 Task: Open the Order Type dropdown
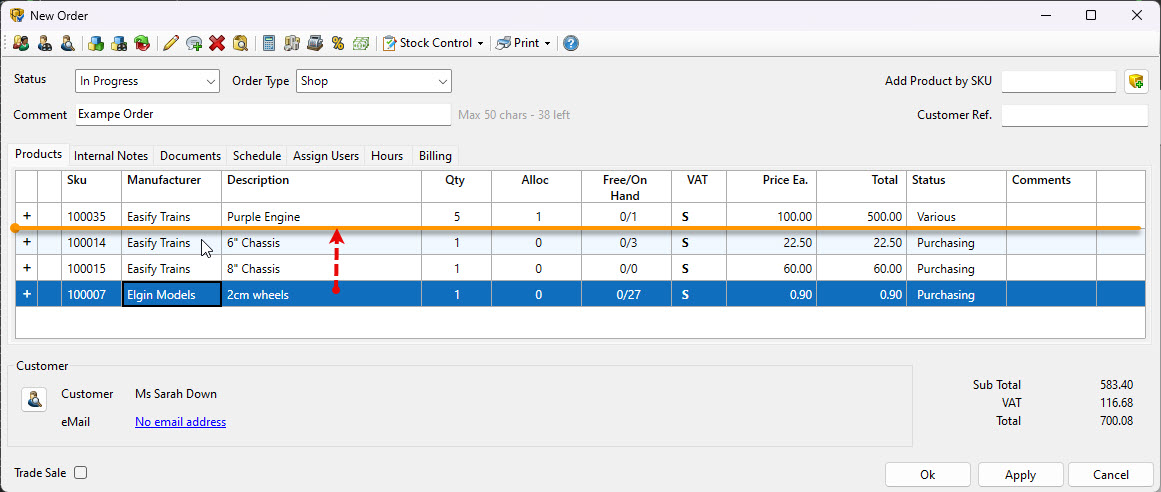click(374, 81)
